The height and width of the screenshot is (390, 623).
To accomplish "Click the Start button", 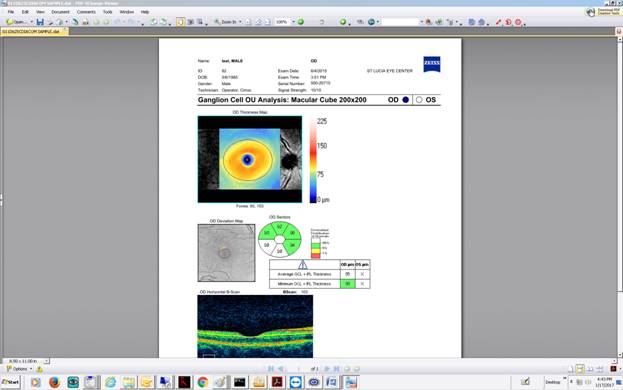I will click(10, 382).
